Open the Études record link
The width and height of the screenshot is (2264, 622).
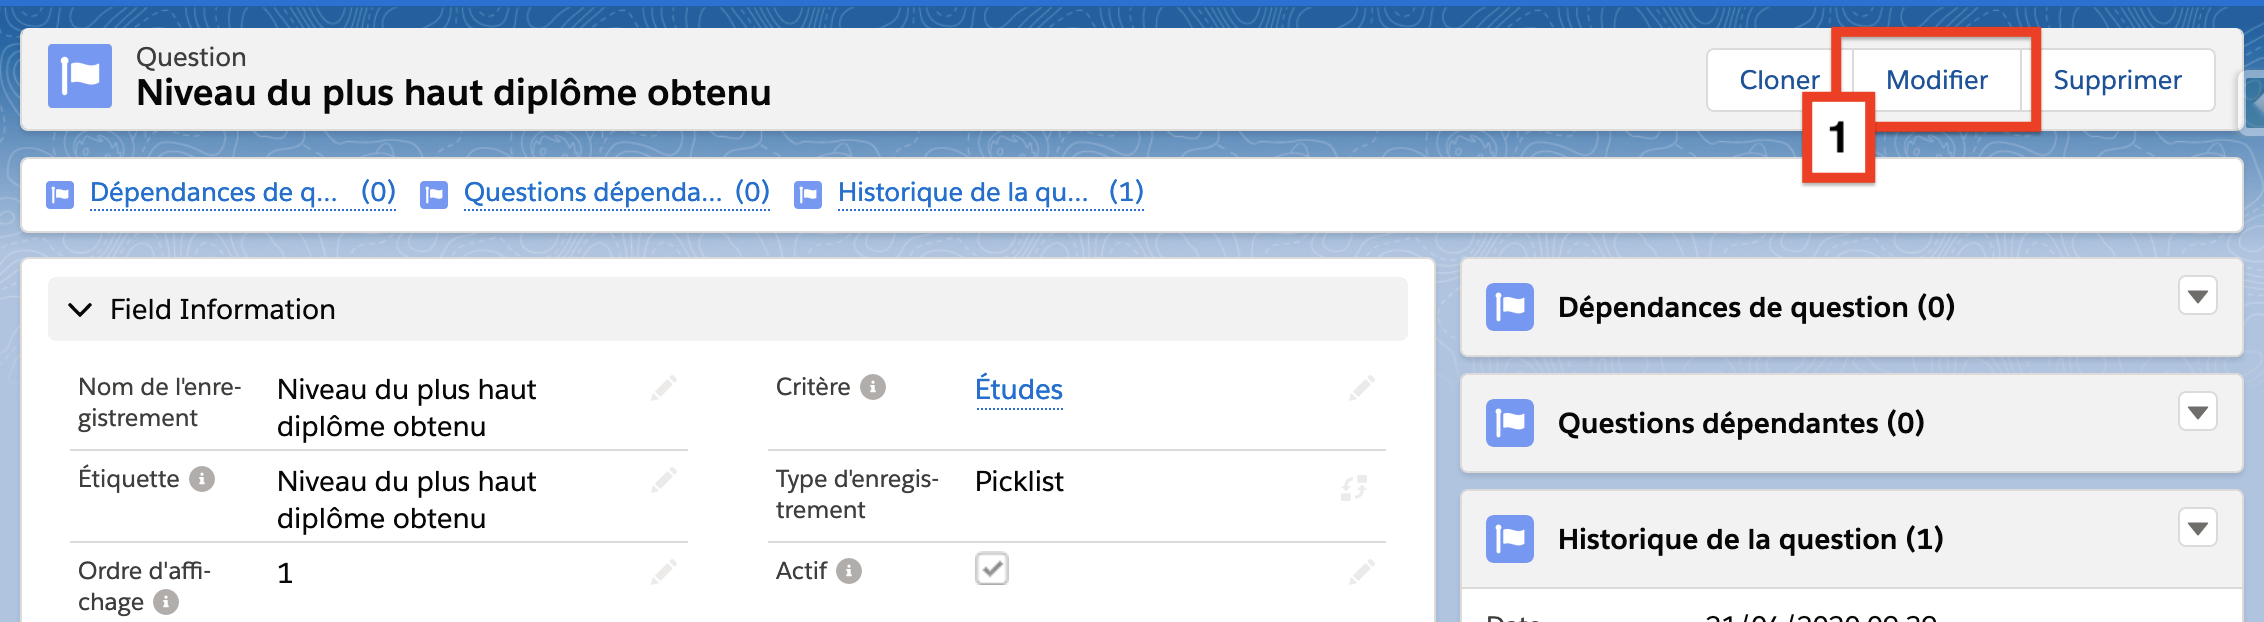point(1018,390)
